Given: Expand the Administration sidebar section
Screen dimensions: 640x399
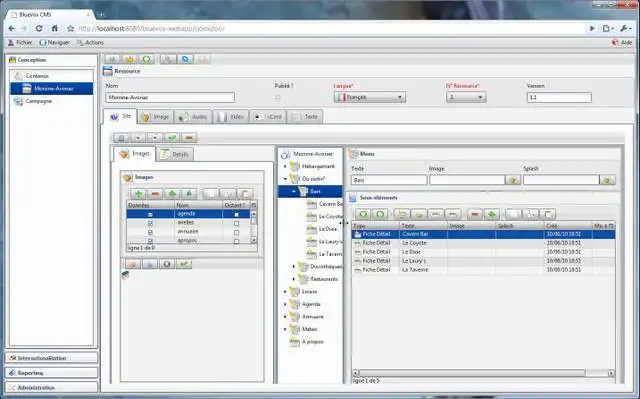Looking at the screenshot, I should [51, 388].
